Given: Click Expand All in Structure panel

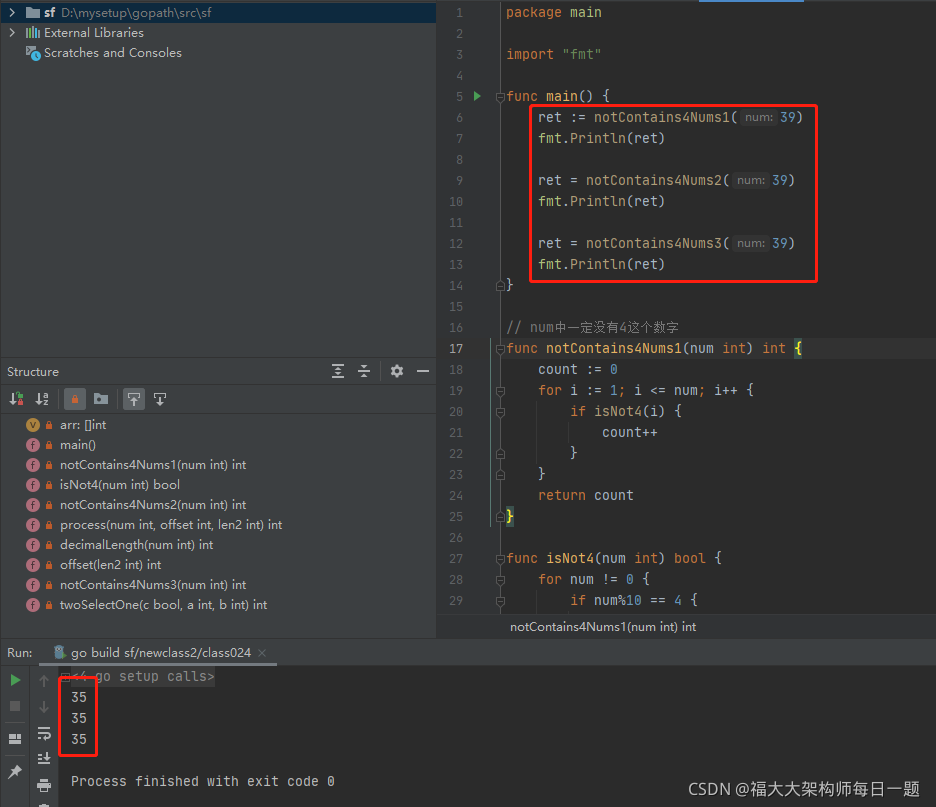Looking at the screenshot, I should pos(338,371).
